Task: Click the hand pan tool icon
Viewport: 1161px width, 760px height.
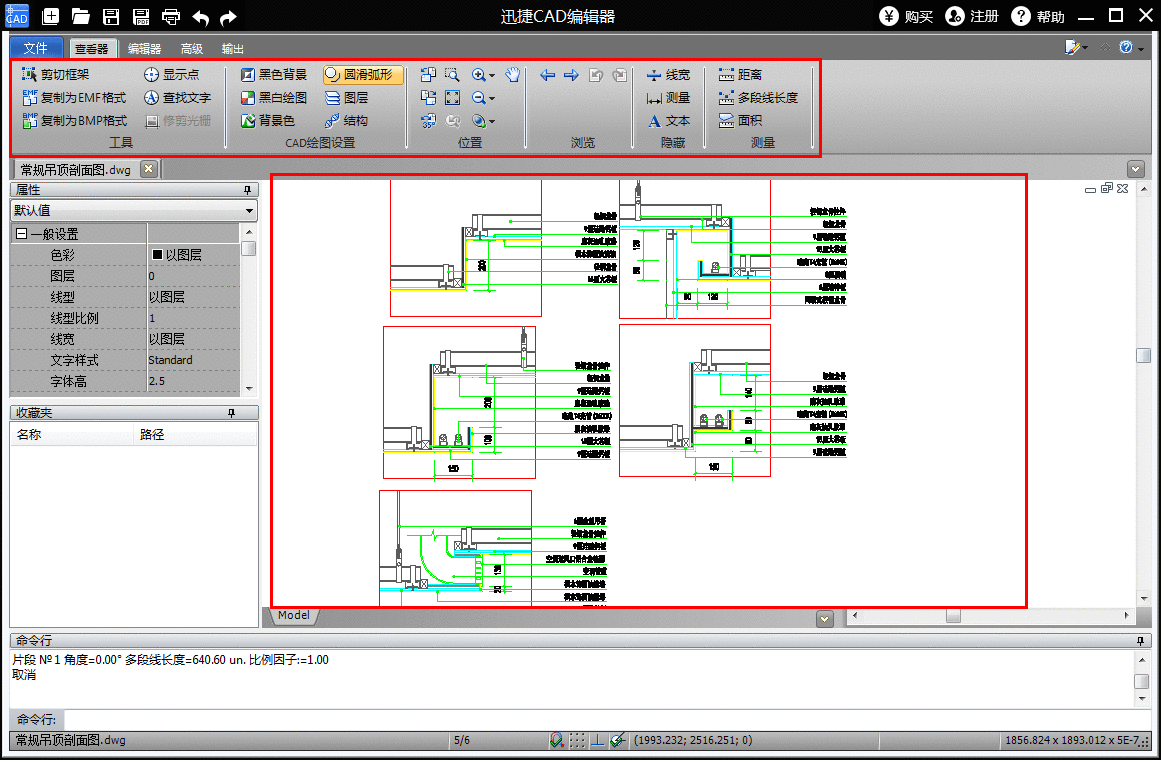Action: point(513,74)
